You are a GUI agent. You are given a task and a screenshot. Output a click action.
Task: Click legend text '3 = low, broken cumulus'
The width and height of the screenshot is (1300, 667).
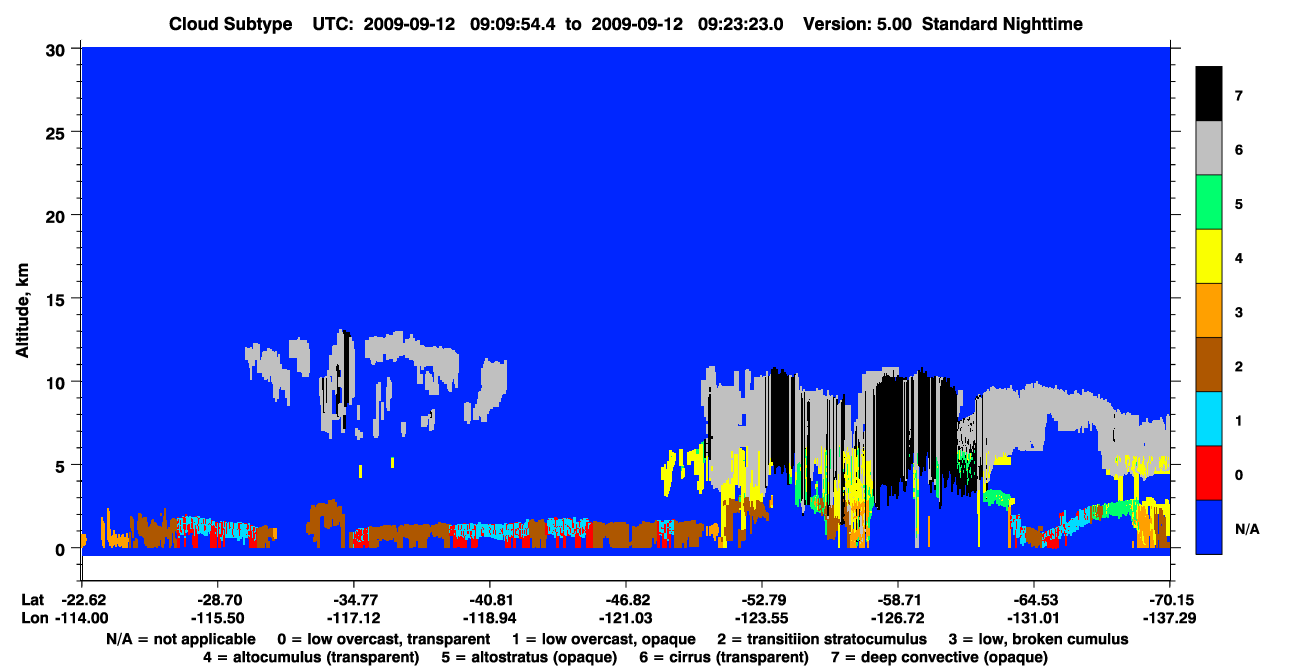[1038, 639]
